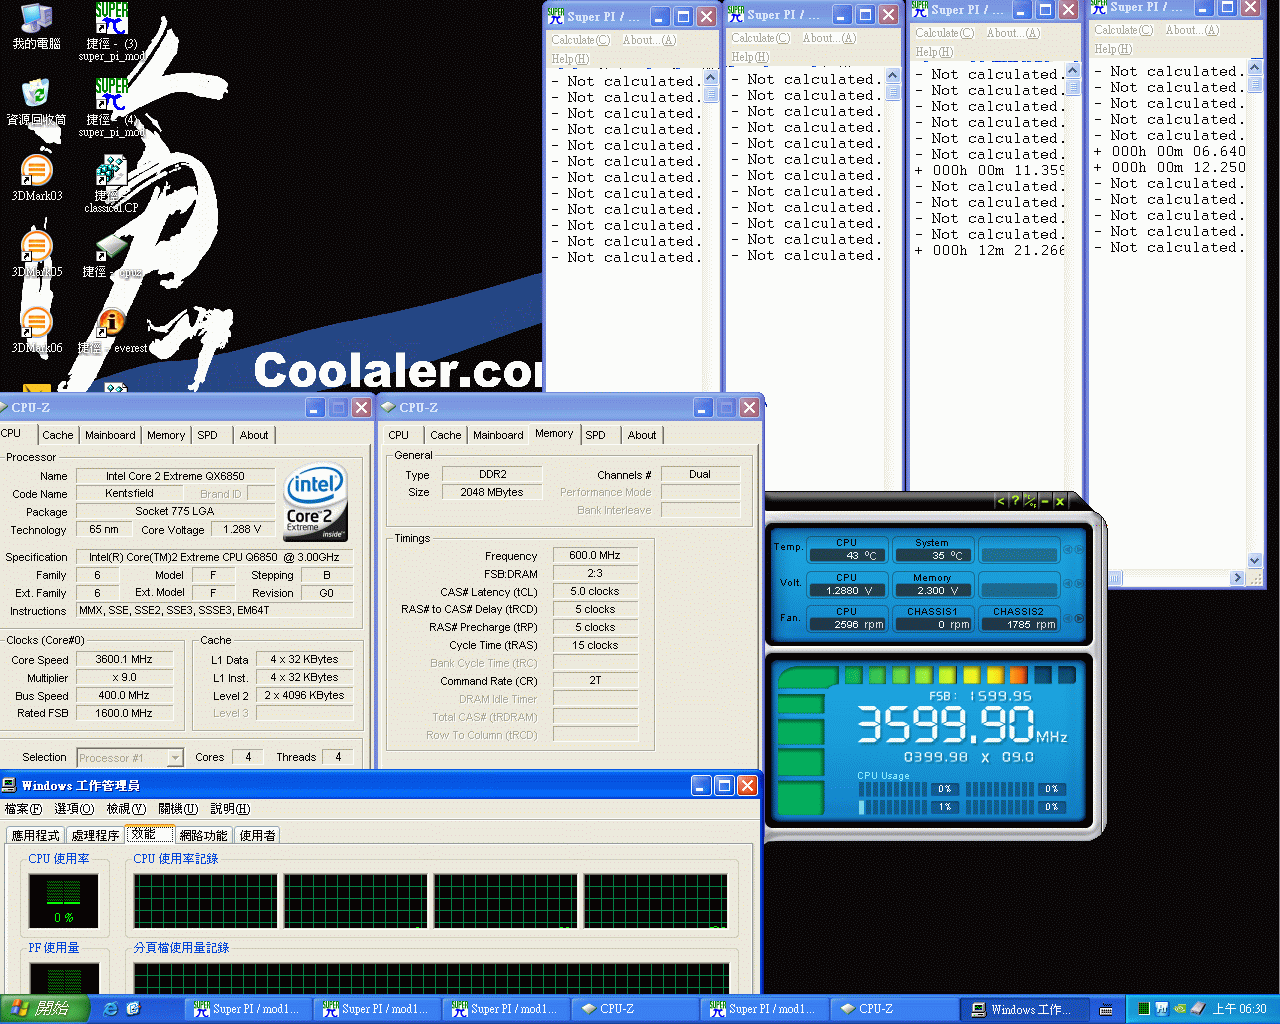1280x1024 pixels.
Task: Click the Fan. row left arrow in widget
Action: (x=1068, y=618)
